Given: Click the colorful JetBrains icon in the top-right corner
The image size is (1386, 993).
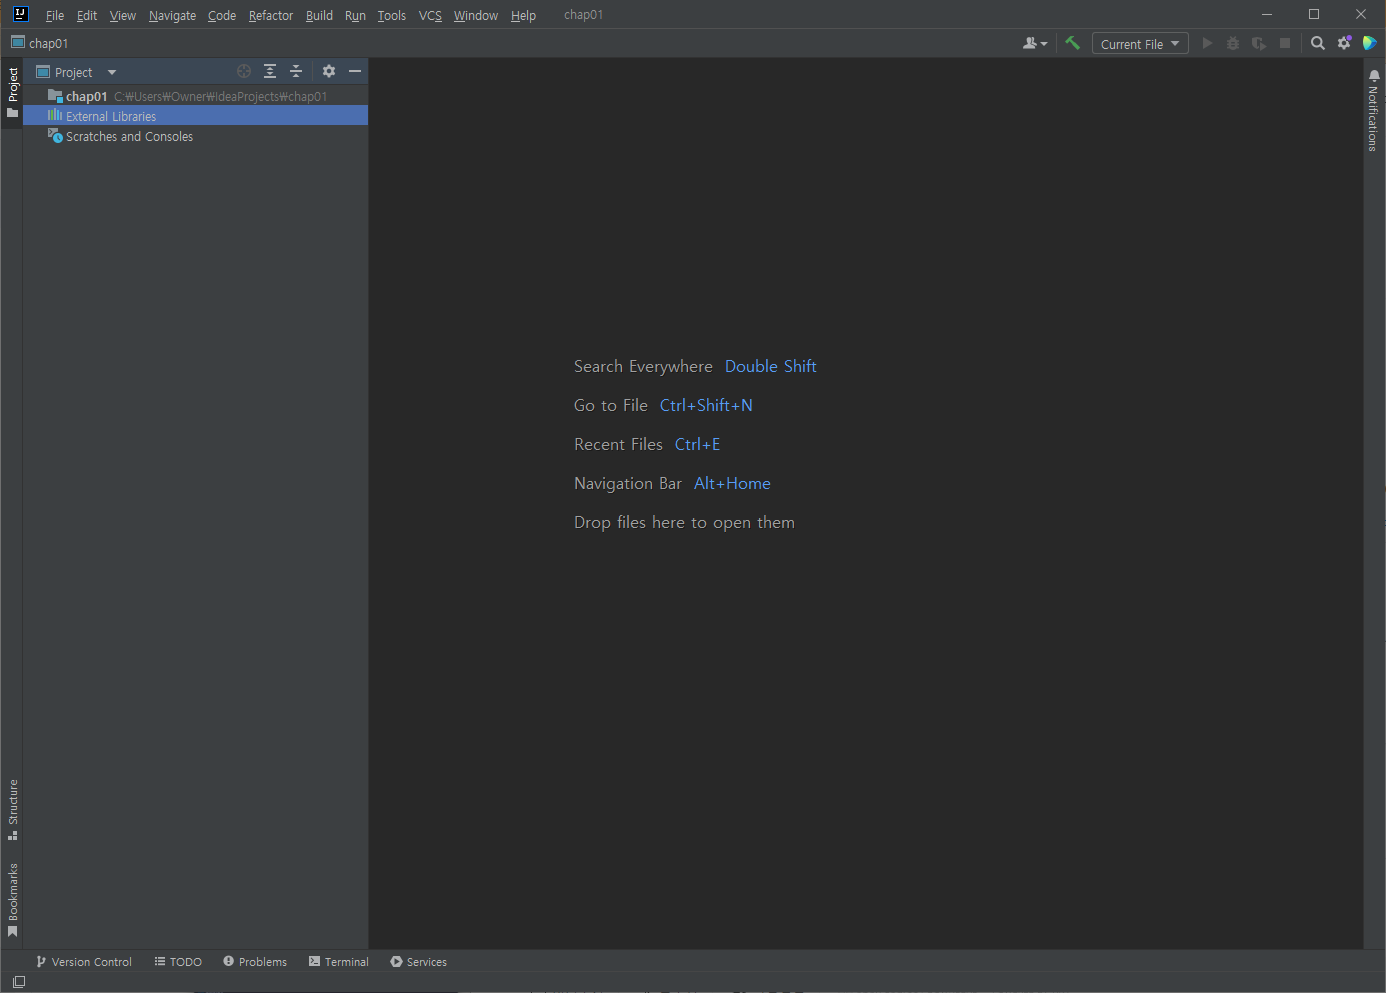Looking at the screenshot, I should [1370, 43].
